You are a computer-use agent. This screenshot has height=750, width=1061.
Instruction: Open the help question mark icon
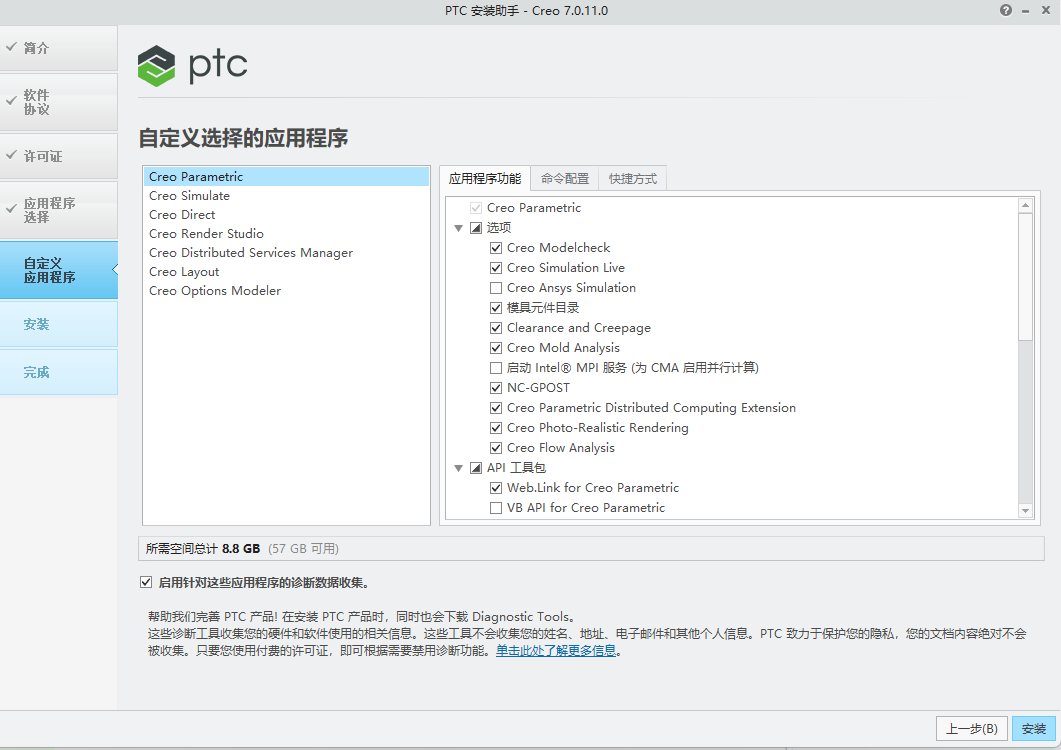(x=1006, y=10)
